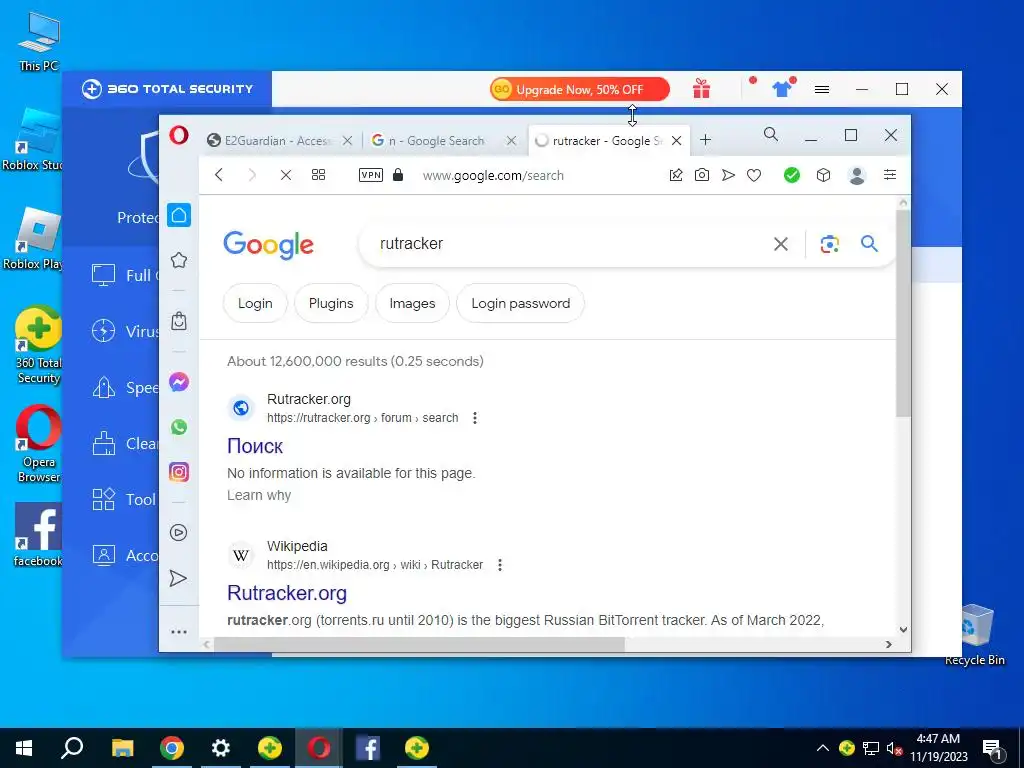Open the edit page pencil icon in address bar

[676, 175]
